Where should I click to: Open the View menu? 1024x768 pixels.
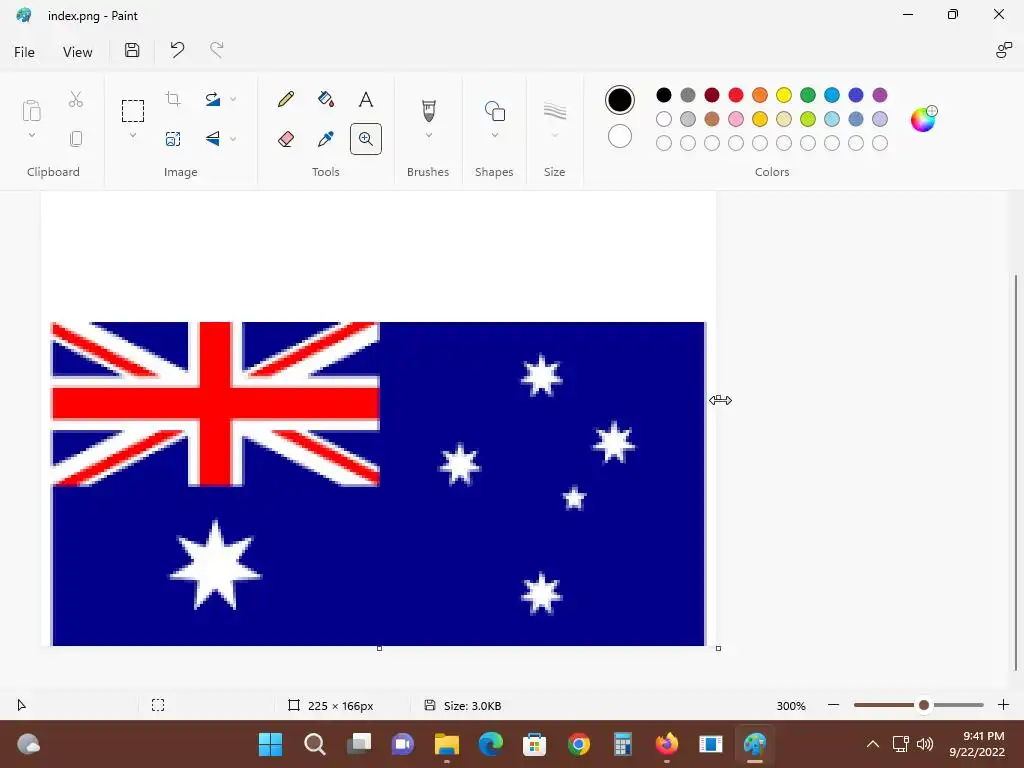77,52
